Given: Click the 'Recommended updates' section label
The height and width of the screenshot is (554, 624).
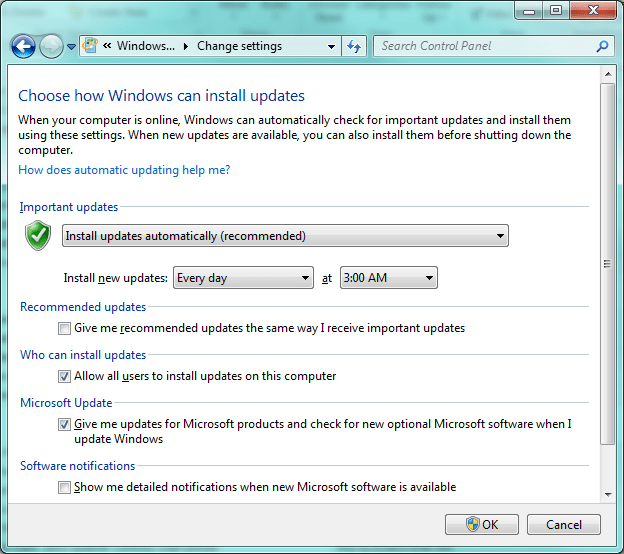Looking at the screenshot, I should click(83, 307).
